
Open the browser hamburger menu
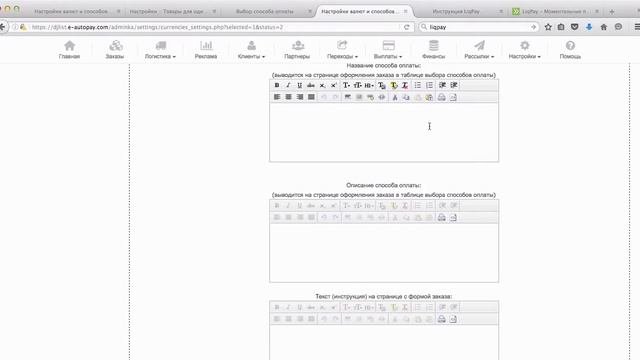click(637, 27)
